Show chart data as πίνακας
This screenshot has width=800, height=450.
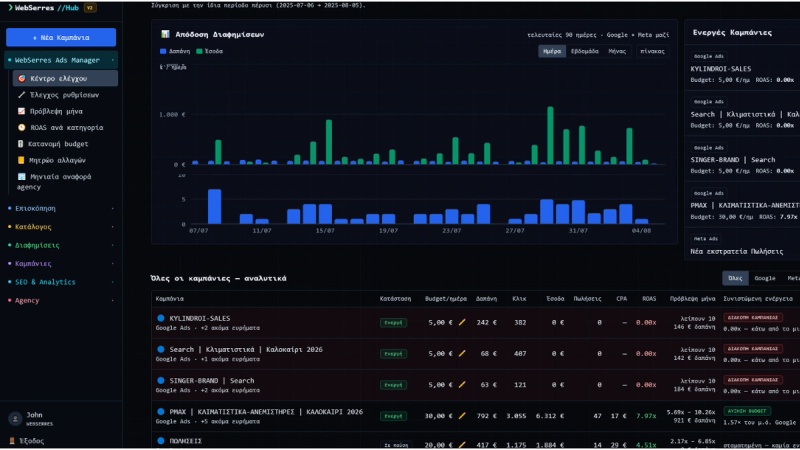[x=652, y=51]
